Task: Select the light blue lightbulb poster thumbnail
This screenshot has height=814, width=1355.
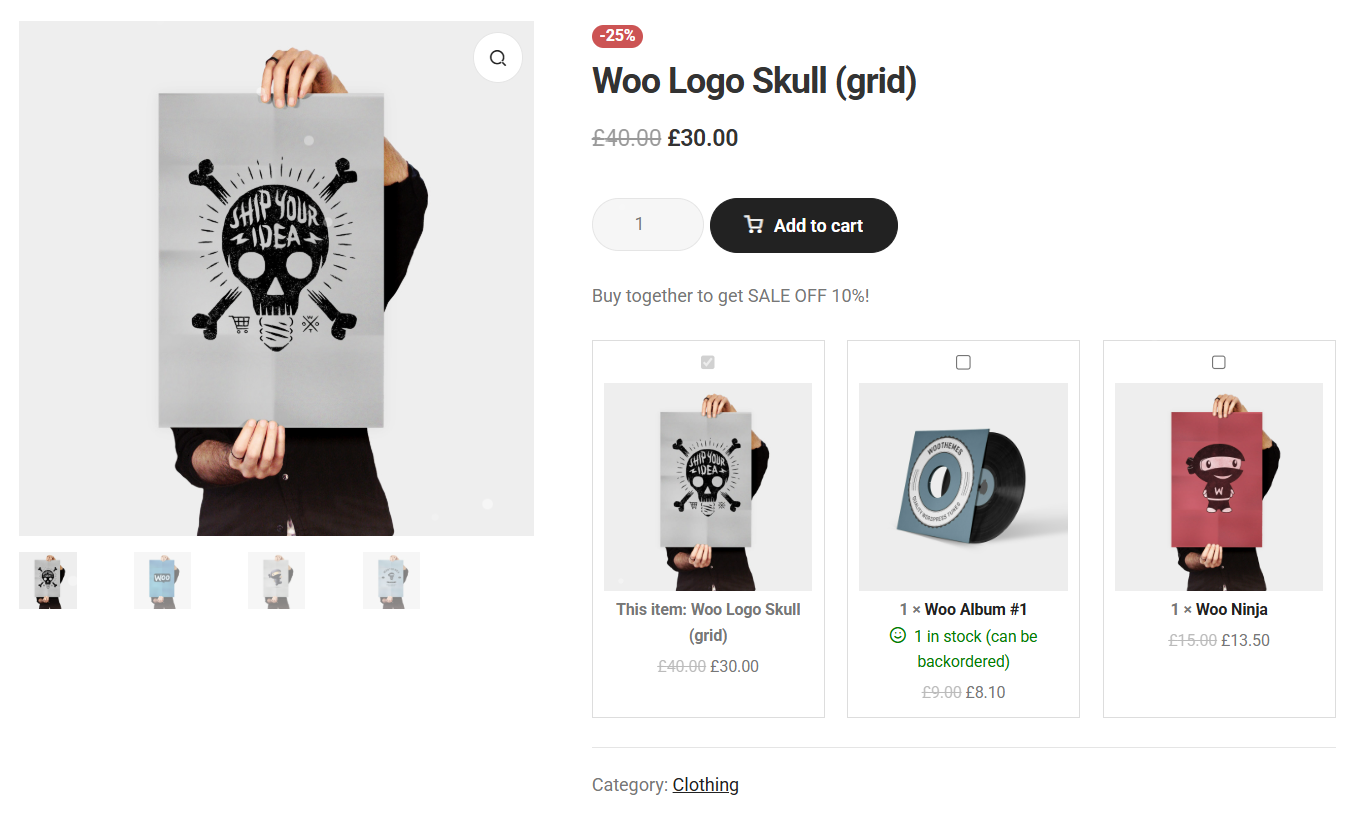Action: (x=391, y=580)
